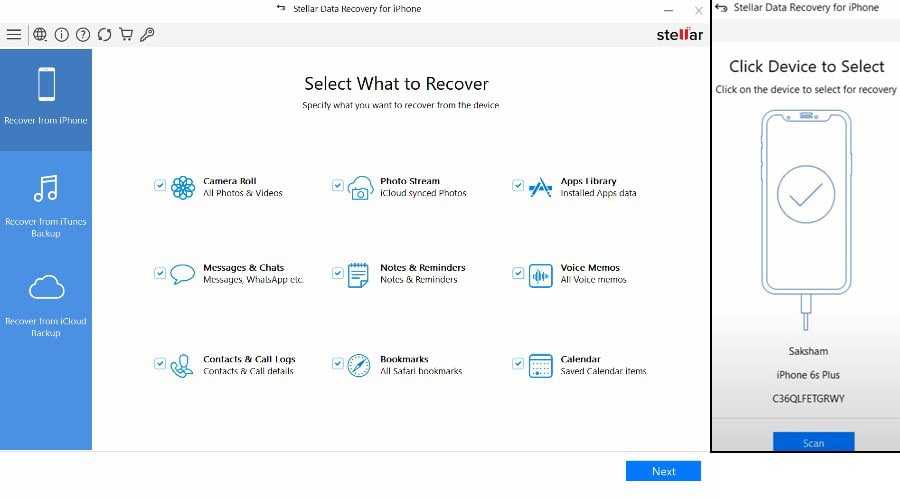The width and height of the screenshot is (900, 500).
Task: Uncheck the Voice Memos checkbox
Action: tap(518, 273)
